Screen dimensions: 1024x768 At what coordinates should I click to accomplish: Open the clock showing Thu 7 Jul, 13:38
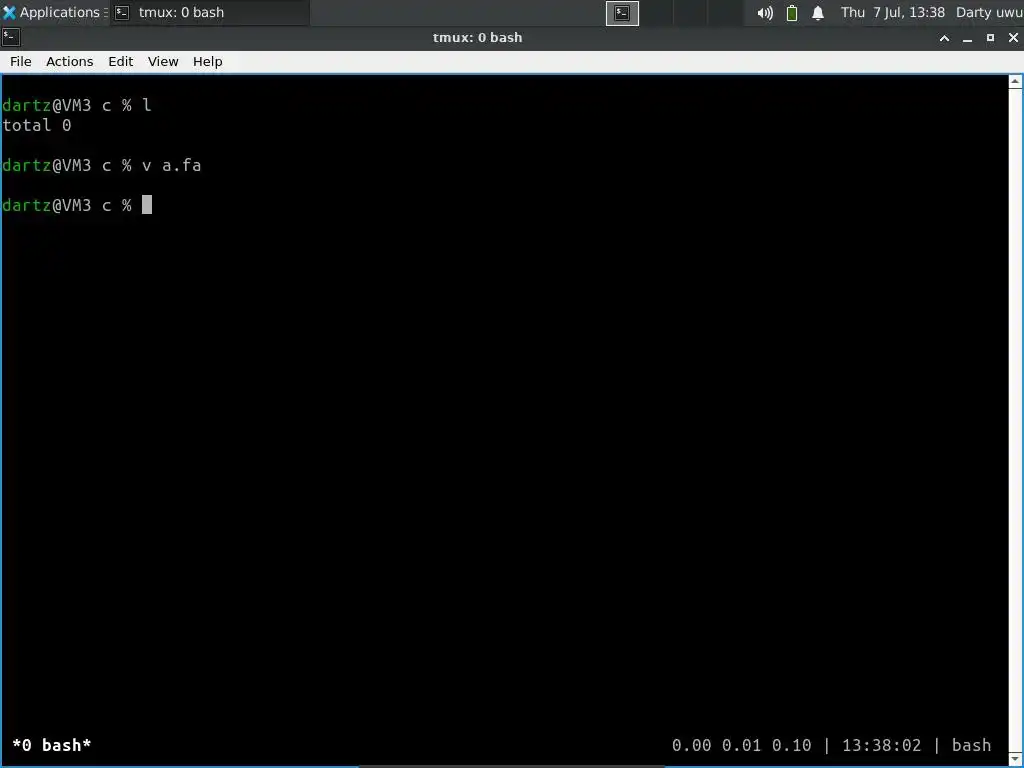(x=892, y=12)
